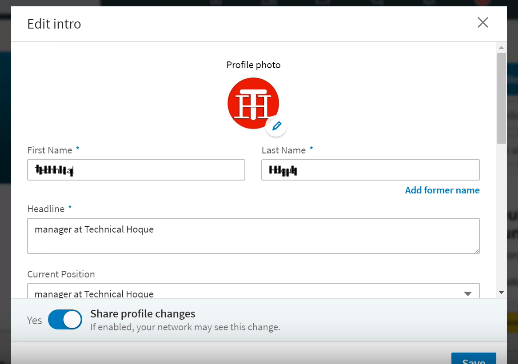Grab the dialog's vertical scrollbar thumb
The height and width of the screenshot is (364, 518).
[501, 98]
